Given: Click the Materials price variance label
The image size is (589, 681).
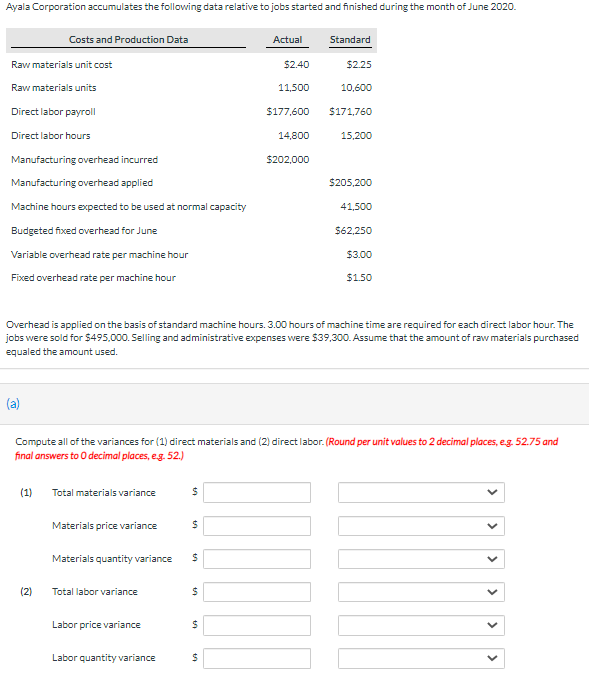Looking at the screenshot, I should point(105,526).
